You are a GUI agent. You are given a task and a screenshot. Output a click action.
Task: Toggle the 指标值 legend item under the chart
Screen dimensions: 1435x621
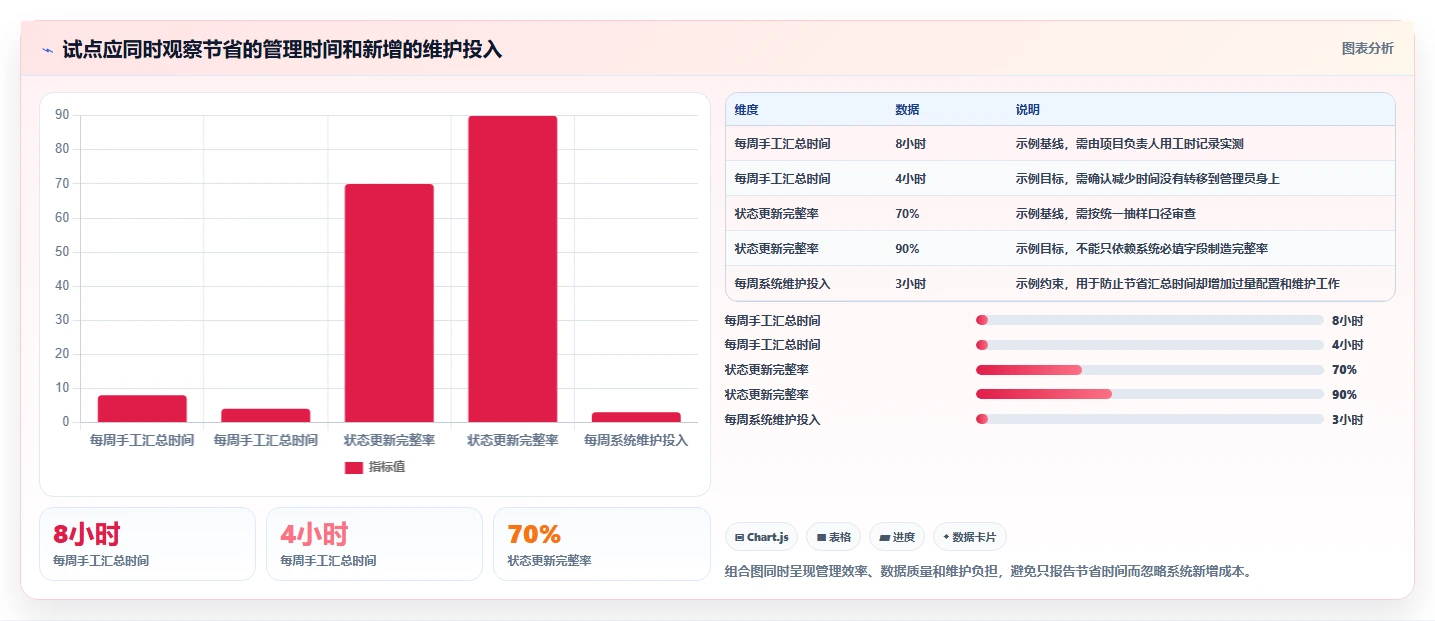click(x=375, y=467)
